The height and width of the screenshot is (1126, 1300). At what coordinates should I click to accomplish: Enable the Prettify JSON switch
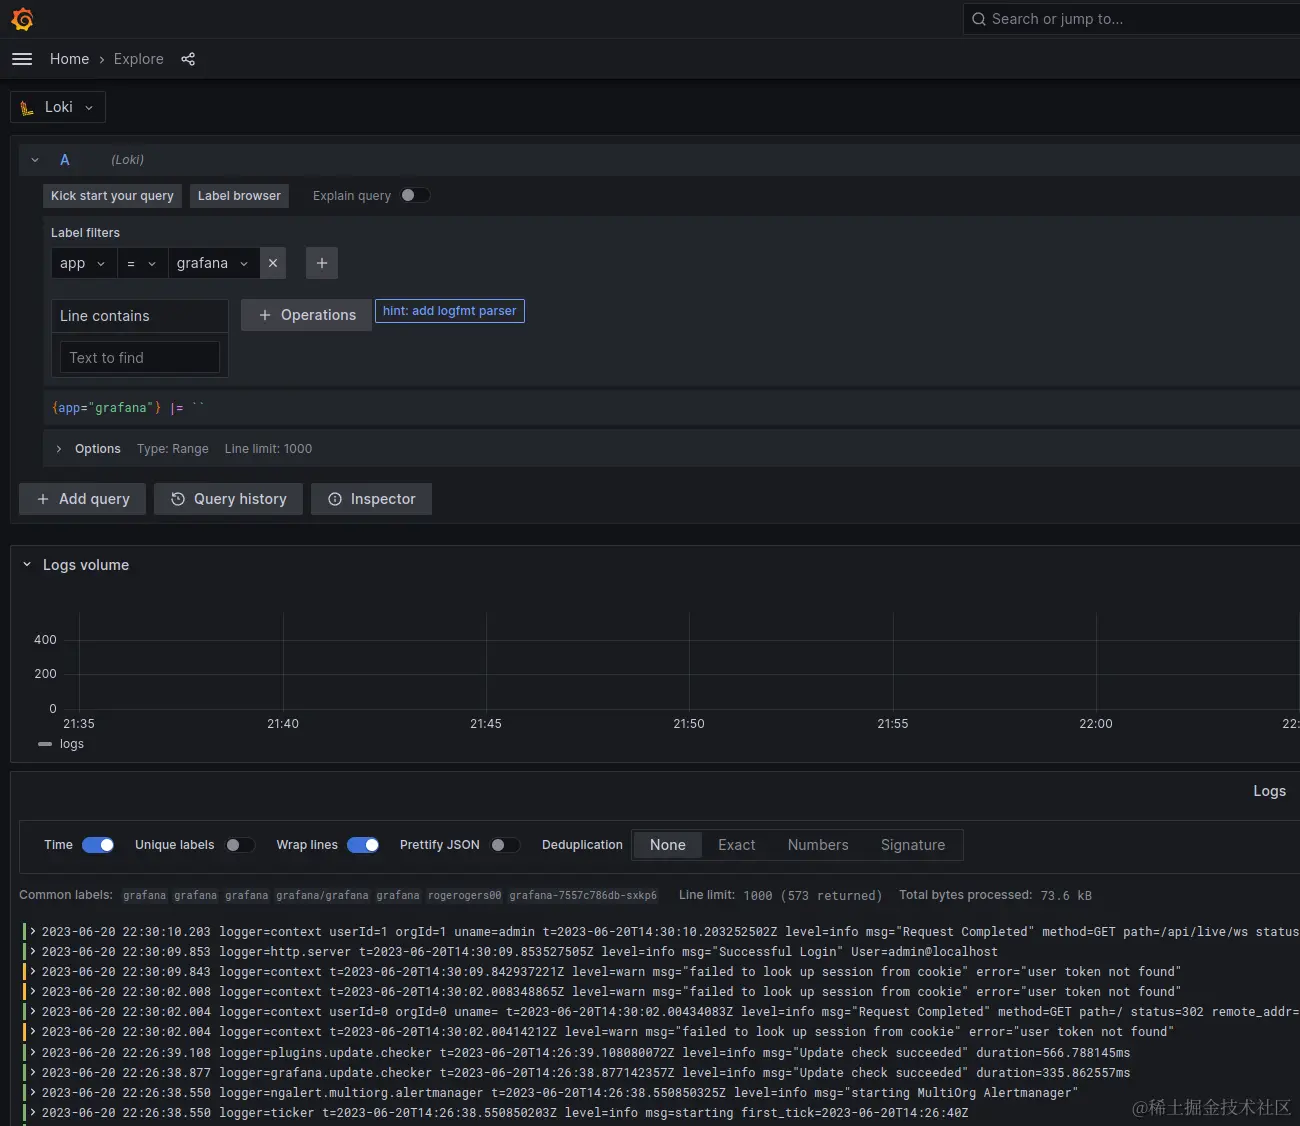(x=505, y=845)
